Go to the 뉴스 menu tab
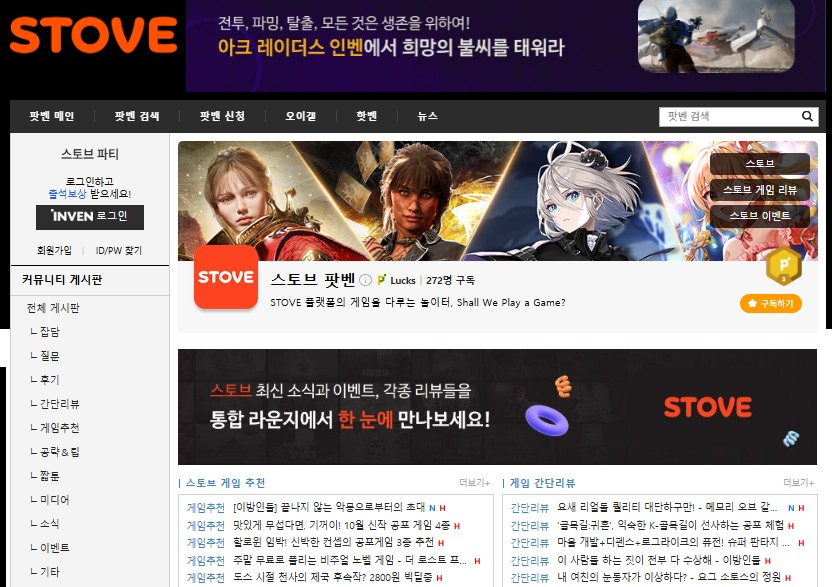Viewport: 832px width, 587px height. [427, 116]
